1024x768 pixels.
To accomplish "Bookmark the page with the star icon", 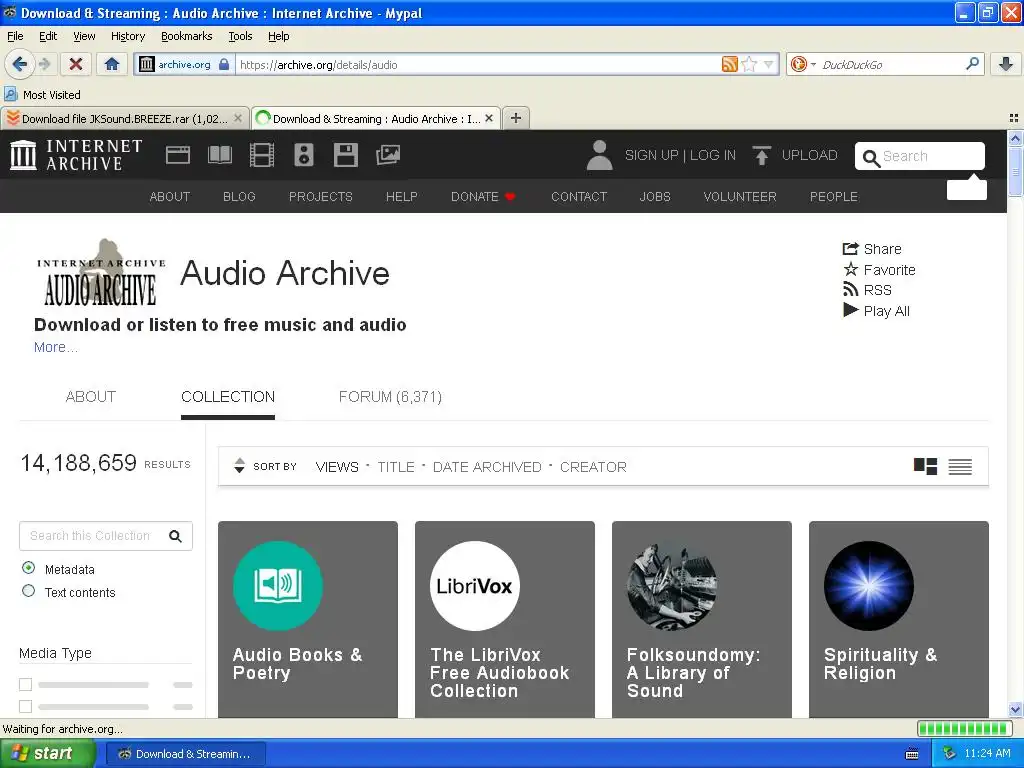I will pos(749,64).
